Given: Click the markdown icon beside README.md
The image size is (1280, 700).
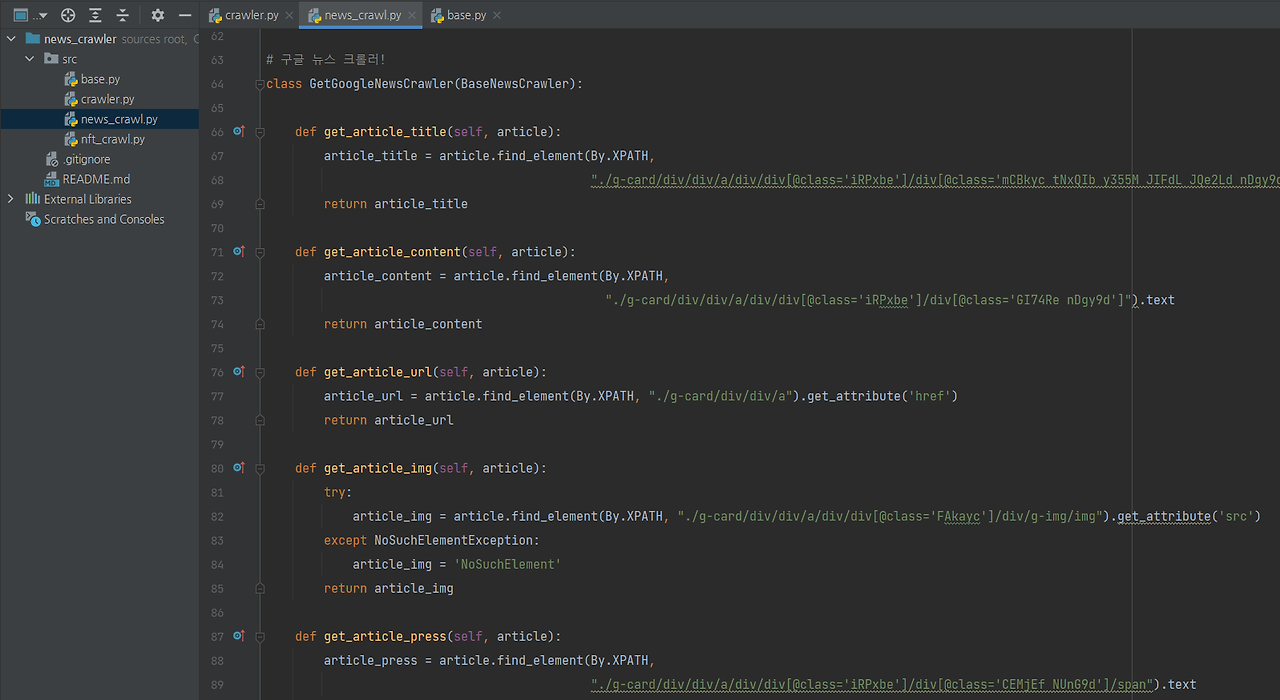Looking at the screenshot, I should point(52,179).
